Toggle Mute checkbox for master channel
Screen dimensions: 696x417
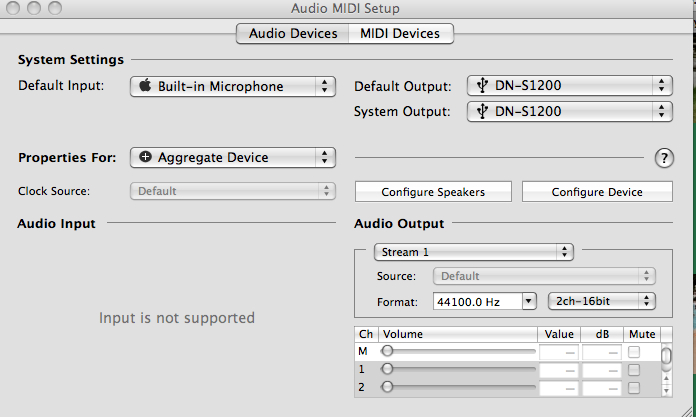click(634, 352)
